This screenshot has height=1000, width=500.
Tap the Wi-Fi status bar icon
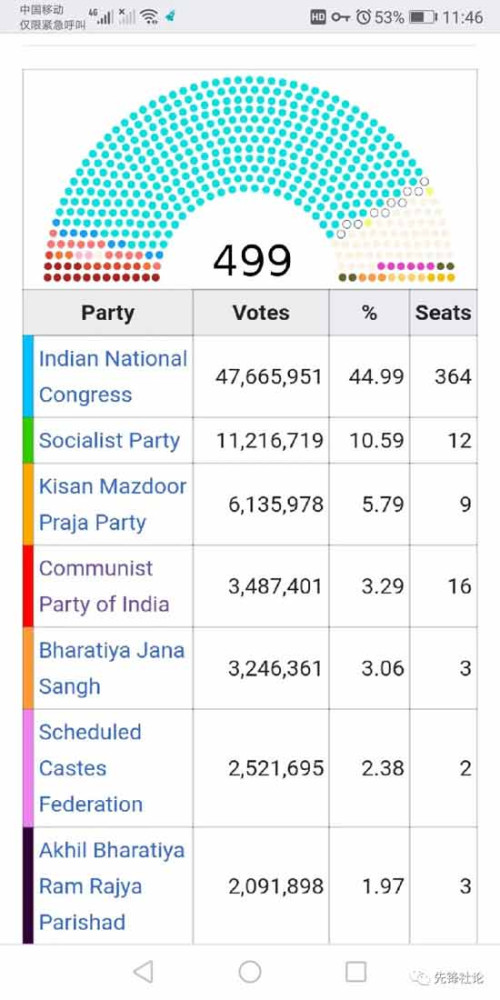(149, 17)
